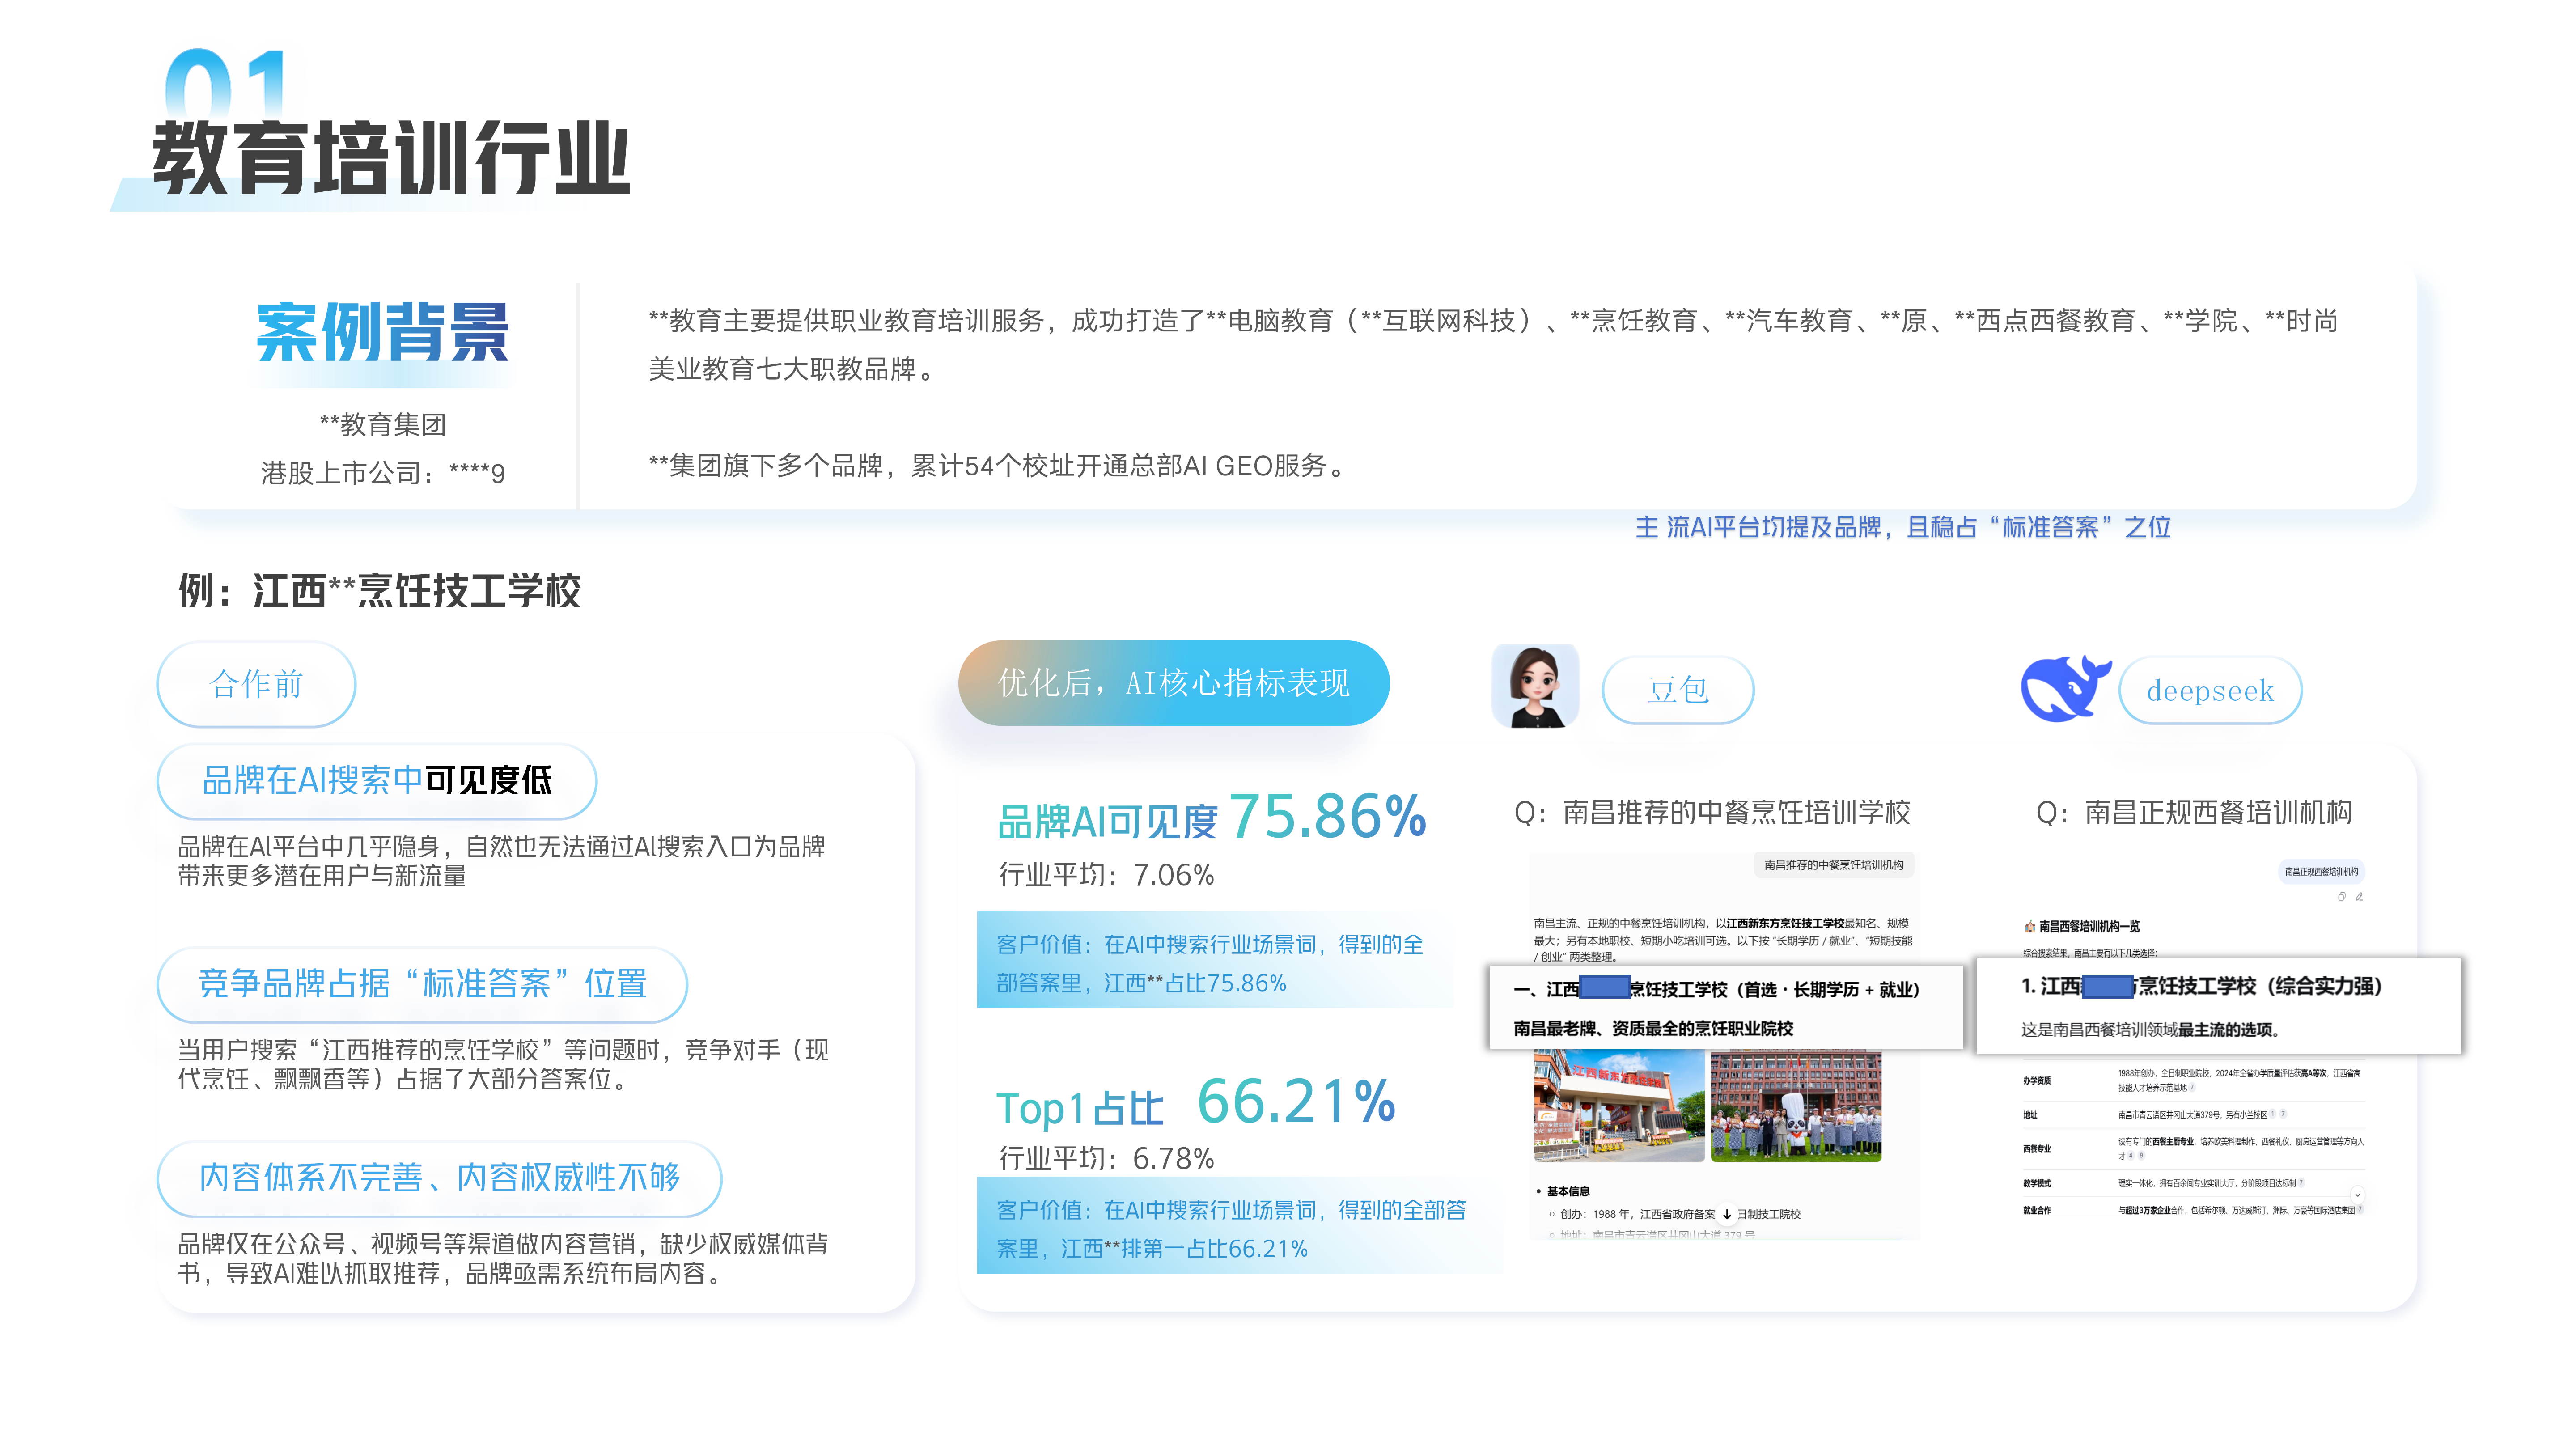This screenshot has height=1449, width=2576.
Task: Click the 竞争品牌占据“标准答案”位置 heading pill
Action: tap(422, 984)
